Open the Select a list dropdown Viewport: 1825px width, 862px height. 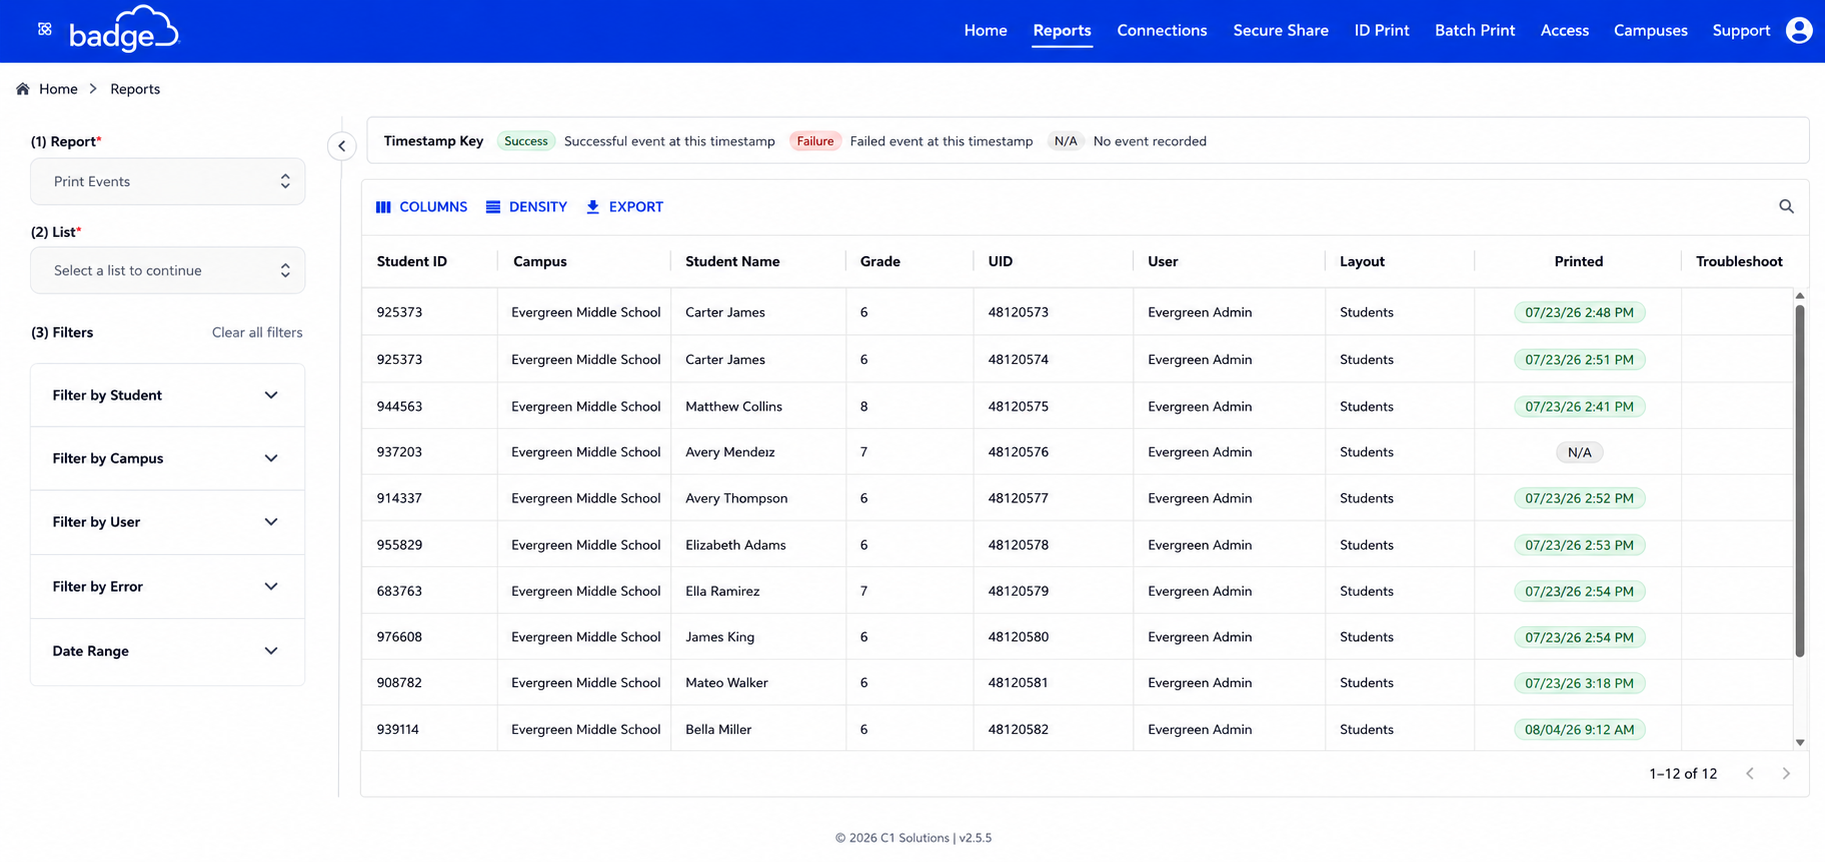(x=168, y=270)
